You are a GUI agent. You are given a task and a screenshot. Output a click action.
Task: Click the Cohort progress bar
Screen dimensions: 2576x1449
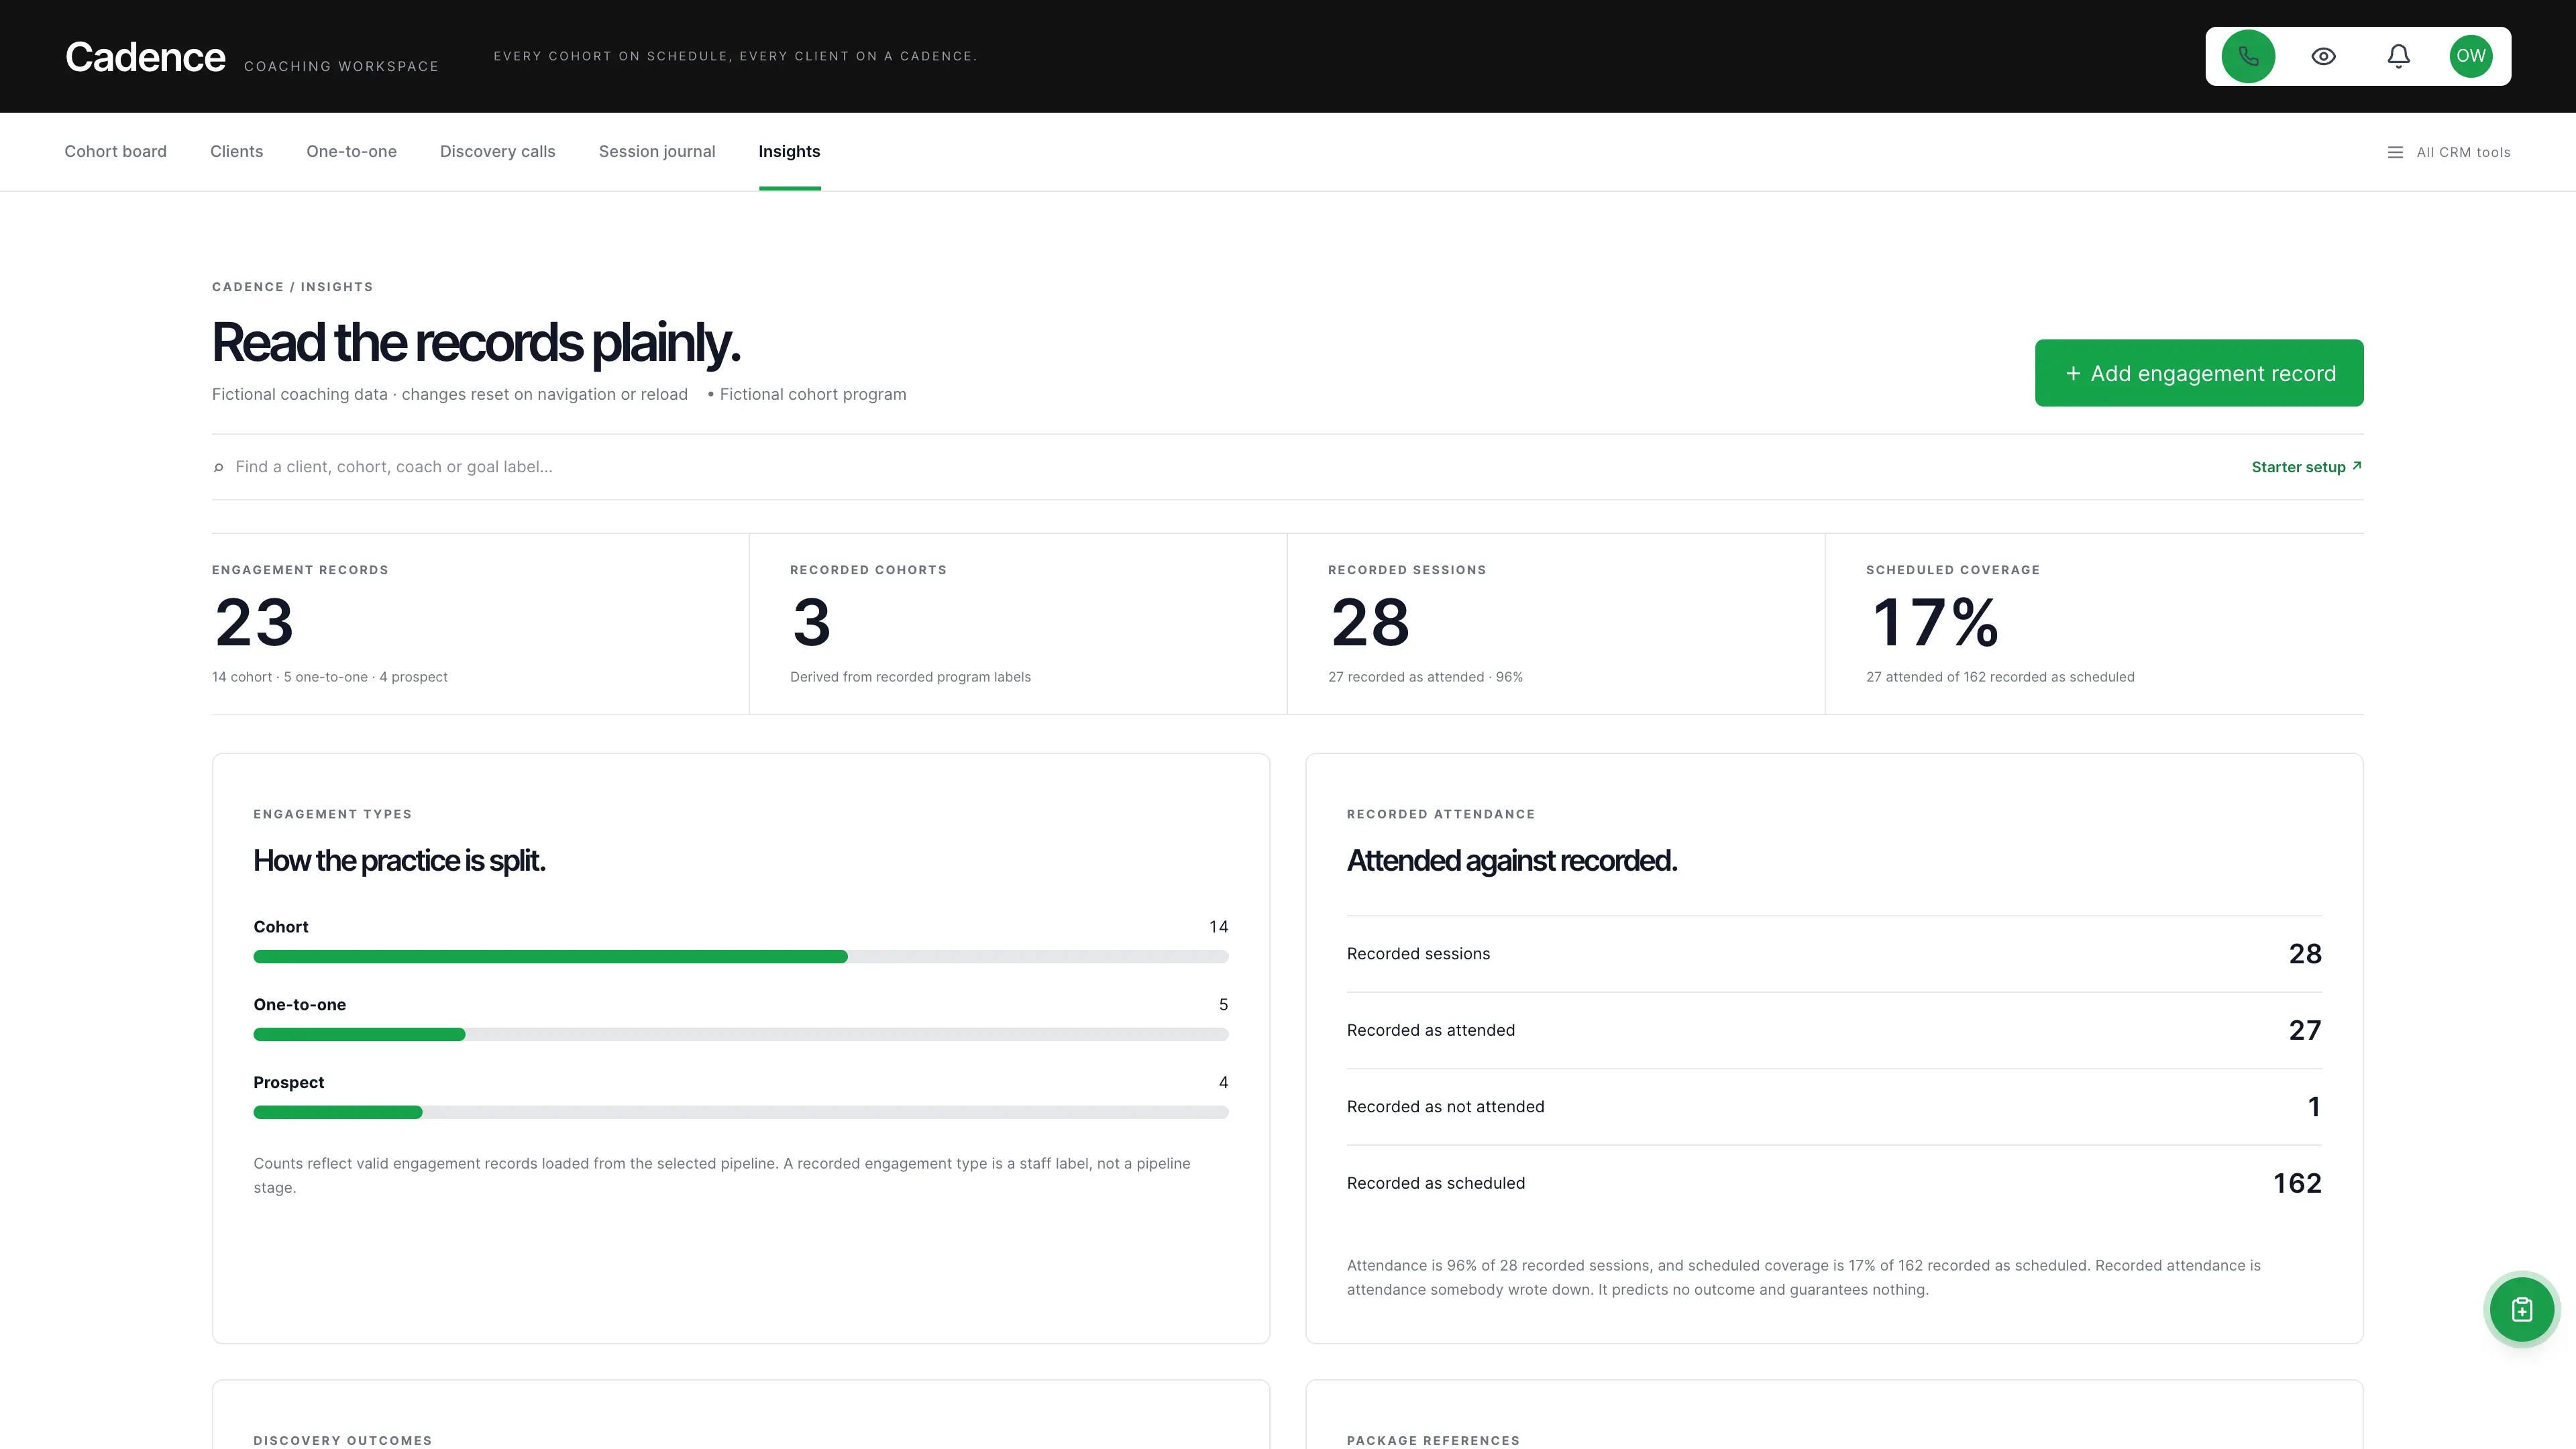tap(740, 957)
